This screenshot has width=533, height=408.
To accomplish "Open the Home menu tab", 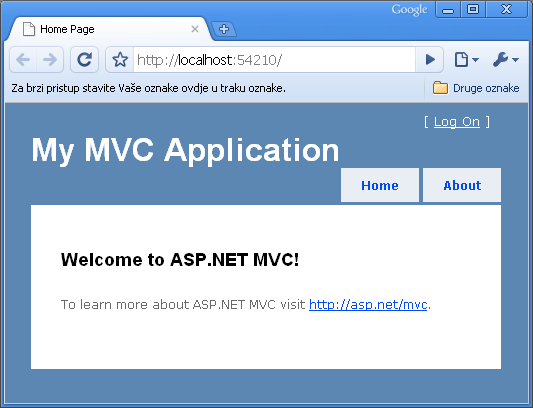I will (x=380, y=185).
